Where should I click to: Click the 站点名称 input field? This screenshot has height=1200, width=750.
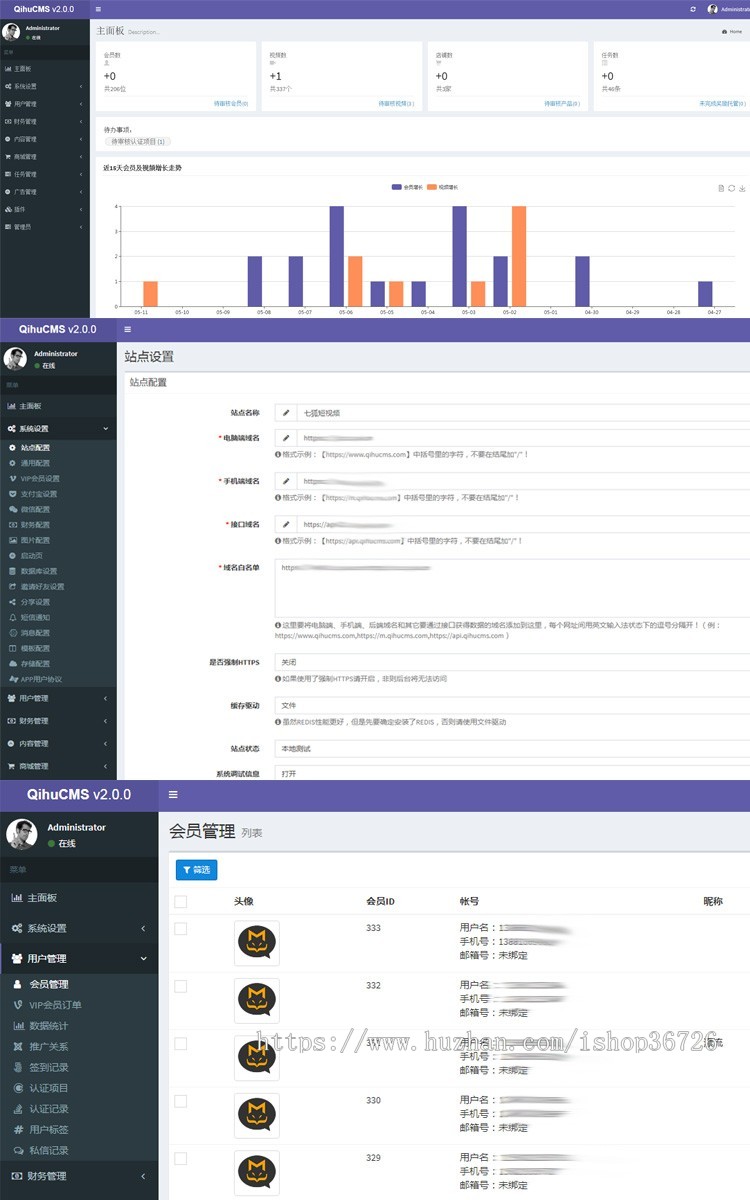click(523, 412)
